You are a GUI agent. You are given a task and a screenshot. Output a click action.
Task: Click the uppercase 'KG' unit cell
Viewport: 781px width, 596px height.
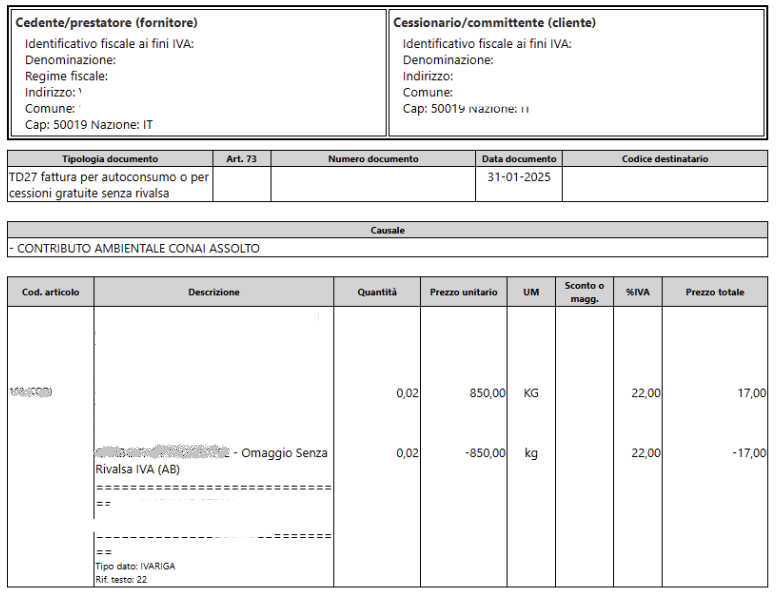531,393
